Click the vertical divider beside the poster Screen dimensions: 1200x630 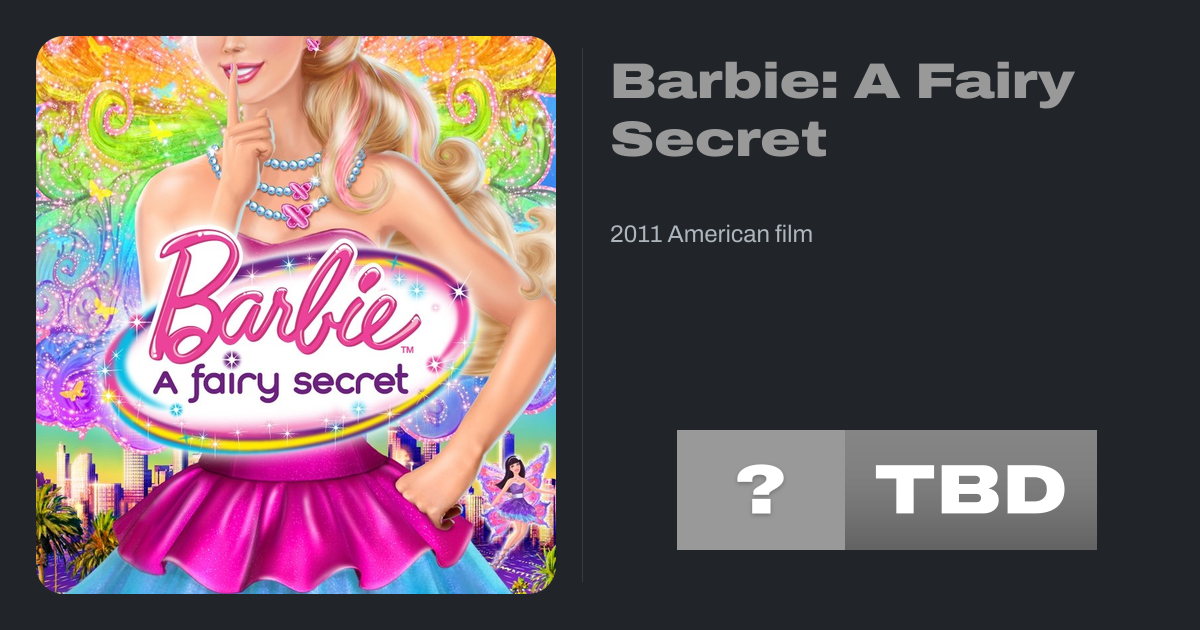coord(583,315)
